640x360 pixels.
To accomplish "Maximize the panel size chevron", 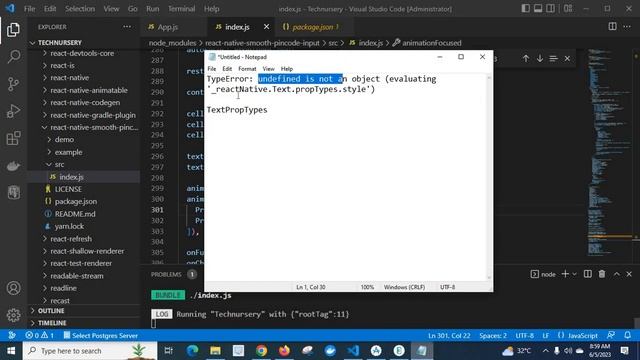I will click(616, 274).
